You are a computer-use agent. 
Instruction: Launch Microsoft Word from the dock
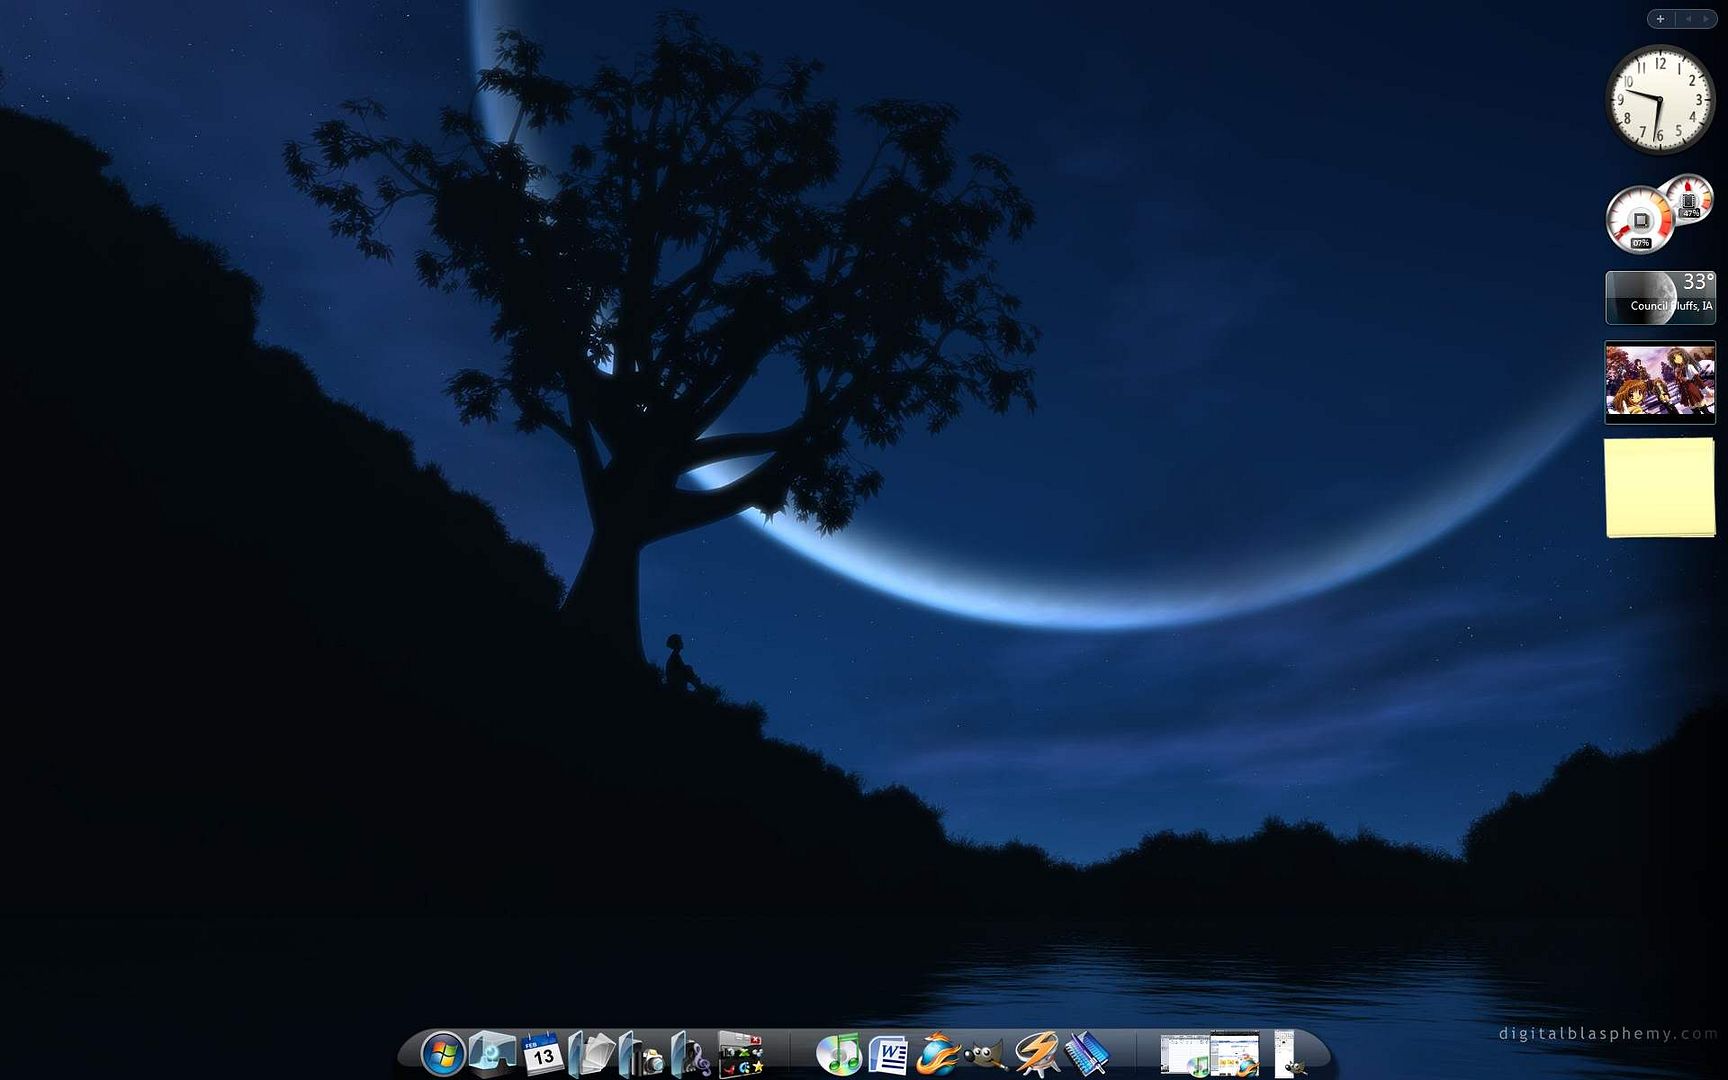tap(888, 1055)
